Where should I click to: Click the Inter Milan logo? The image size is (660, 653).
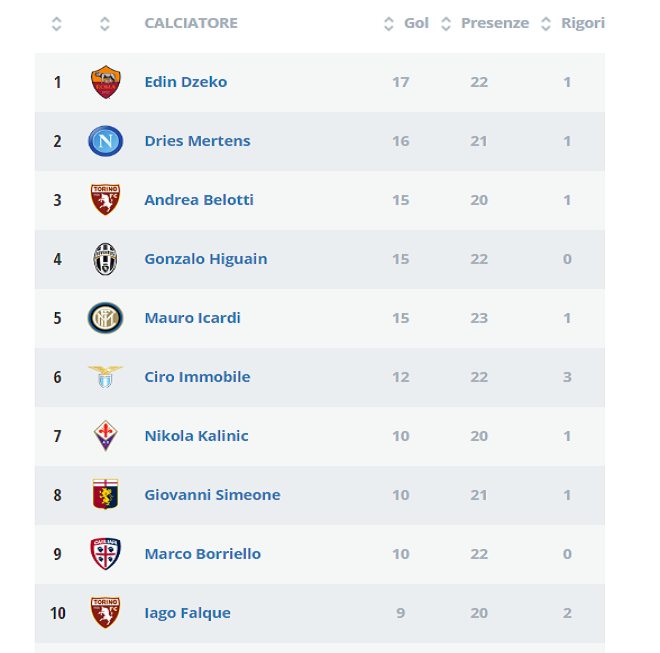pos(105,318)
